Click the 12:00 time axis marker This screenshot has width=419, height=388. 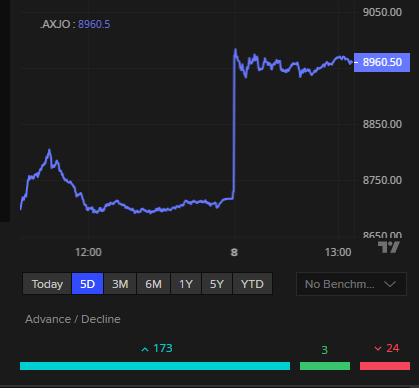pos(88,252)
